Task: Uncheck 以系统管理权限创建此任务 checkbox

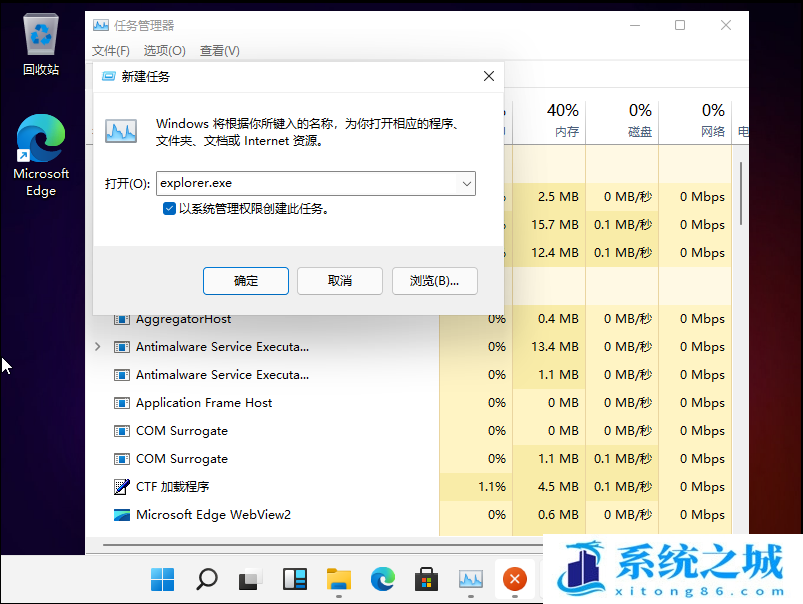Action: (169, 209)
